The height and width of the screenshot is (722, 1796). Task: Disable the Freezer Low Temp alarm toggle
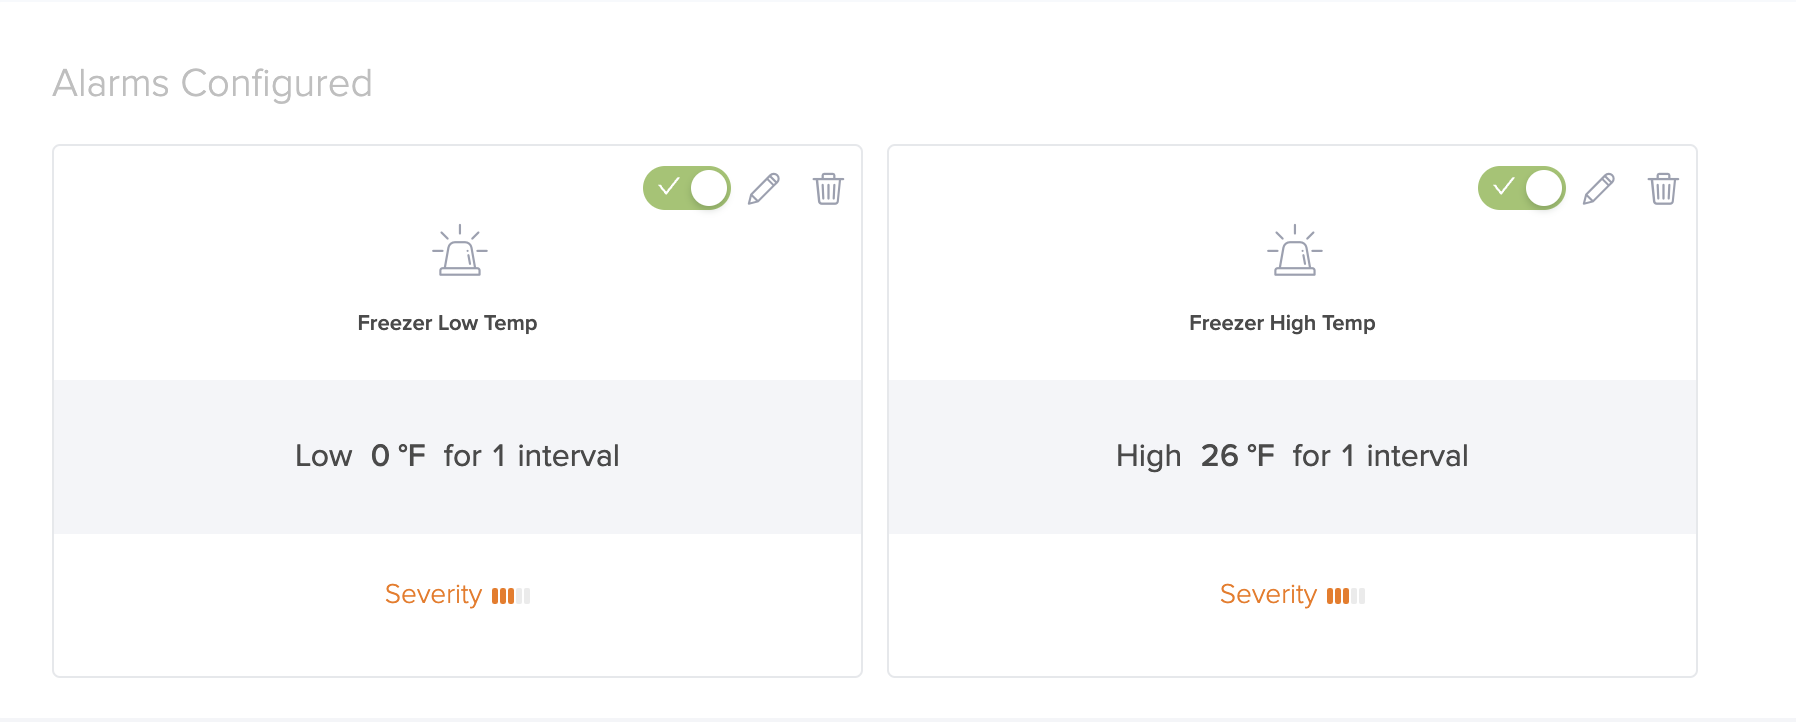click(x=687, y=188)
